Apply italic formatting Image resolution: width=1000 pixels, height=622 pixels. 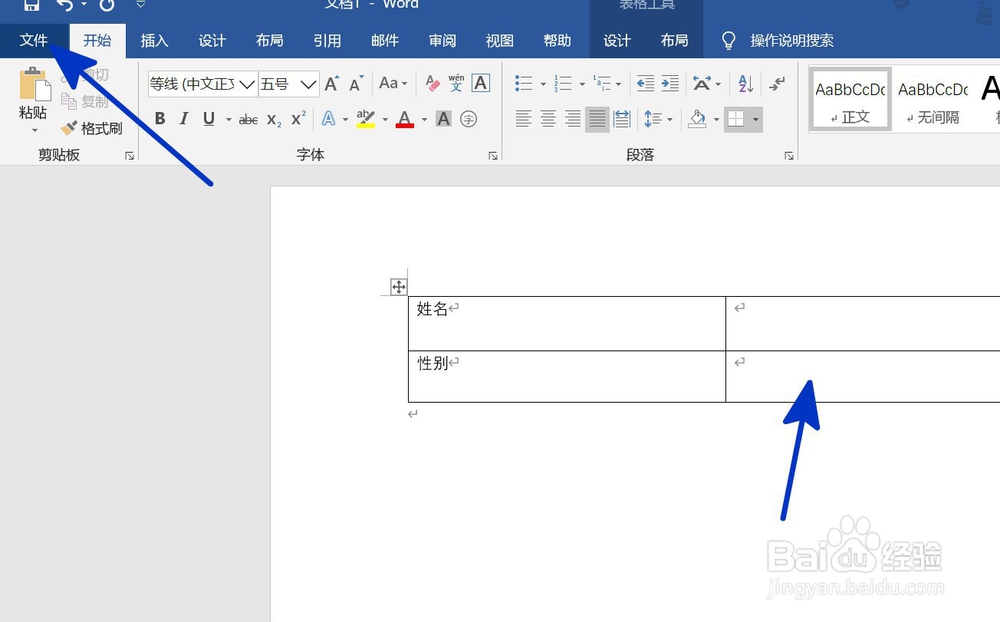184,119
